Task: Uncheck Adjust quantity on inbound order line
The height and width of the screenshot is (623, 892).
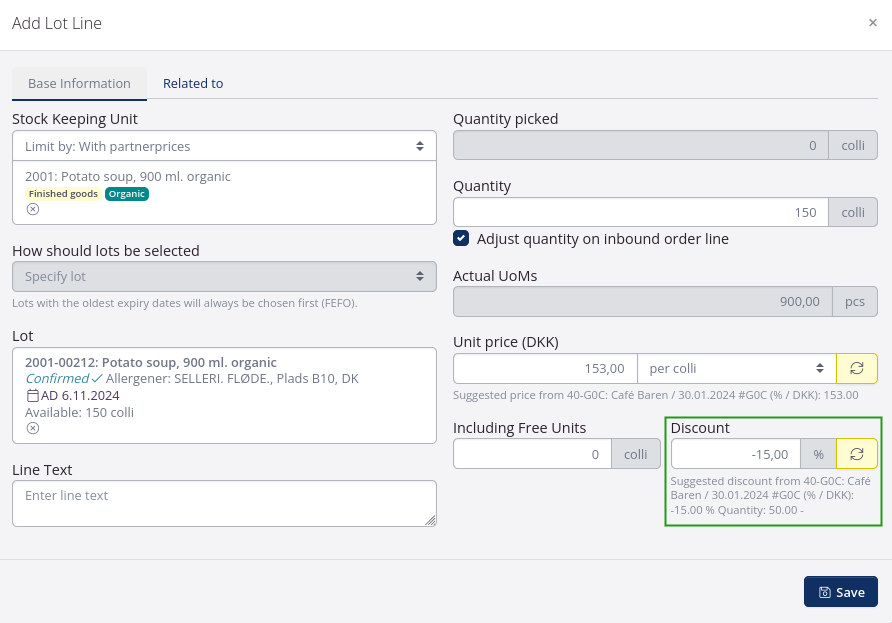Action: pos(461,239)
